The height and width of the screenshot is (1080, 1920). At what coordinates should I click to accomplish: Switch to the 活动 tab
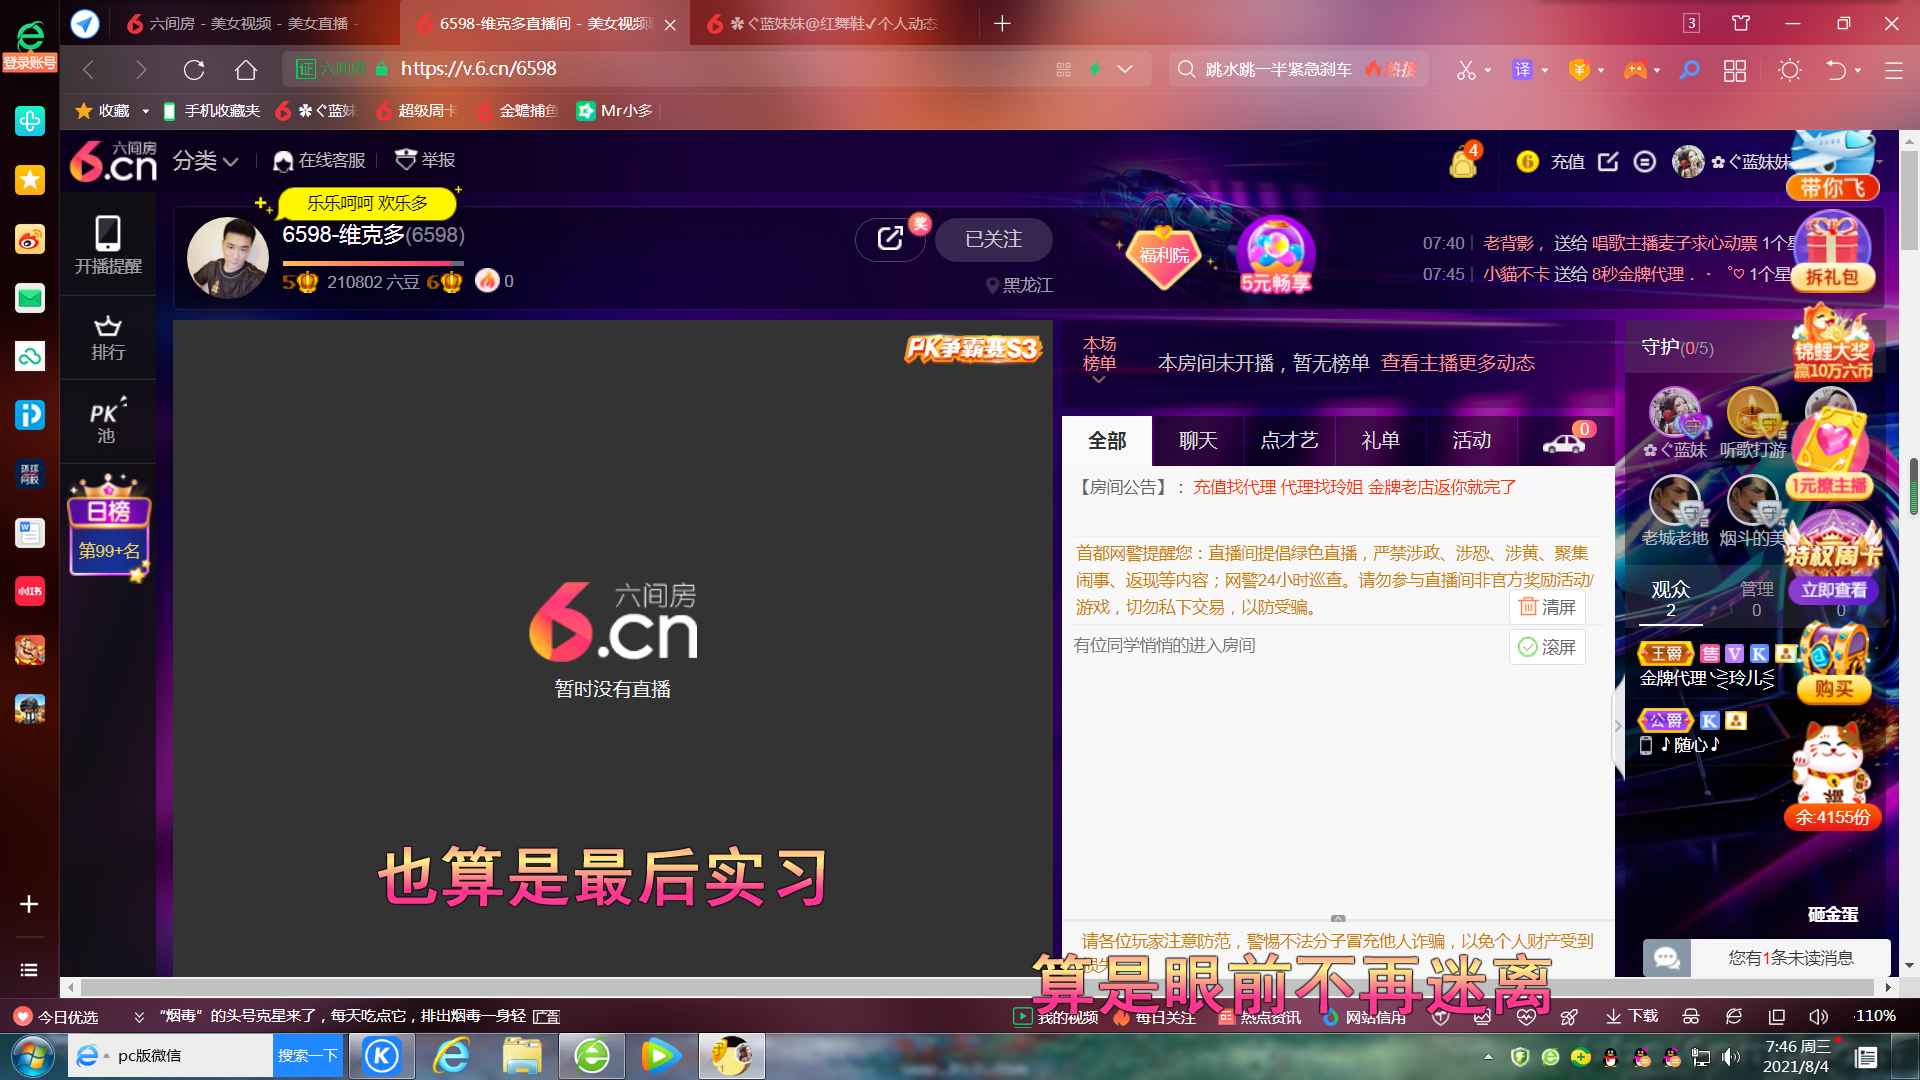(x=1471, y=440)
